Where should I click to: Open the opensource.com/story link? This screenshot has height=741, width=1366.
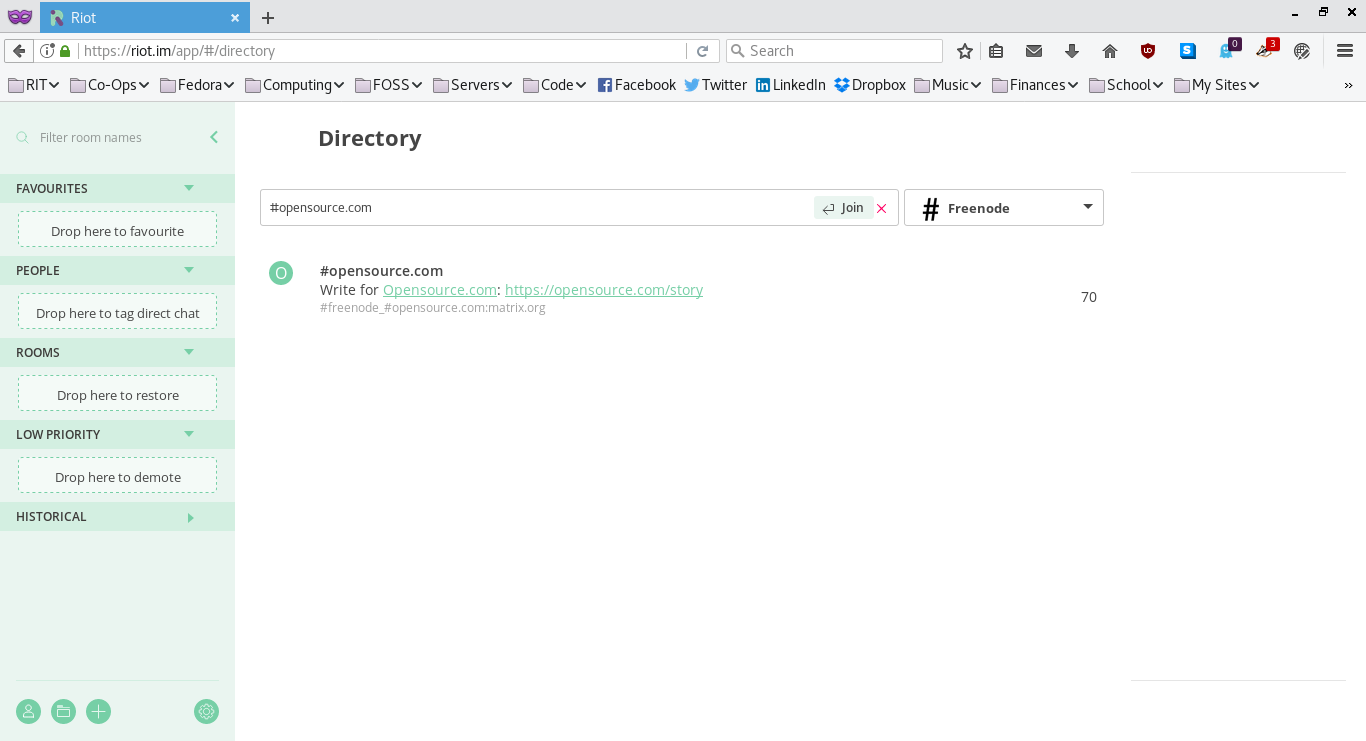click(x=604, y=290)
